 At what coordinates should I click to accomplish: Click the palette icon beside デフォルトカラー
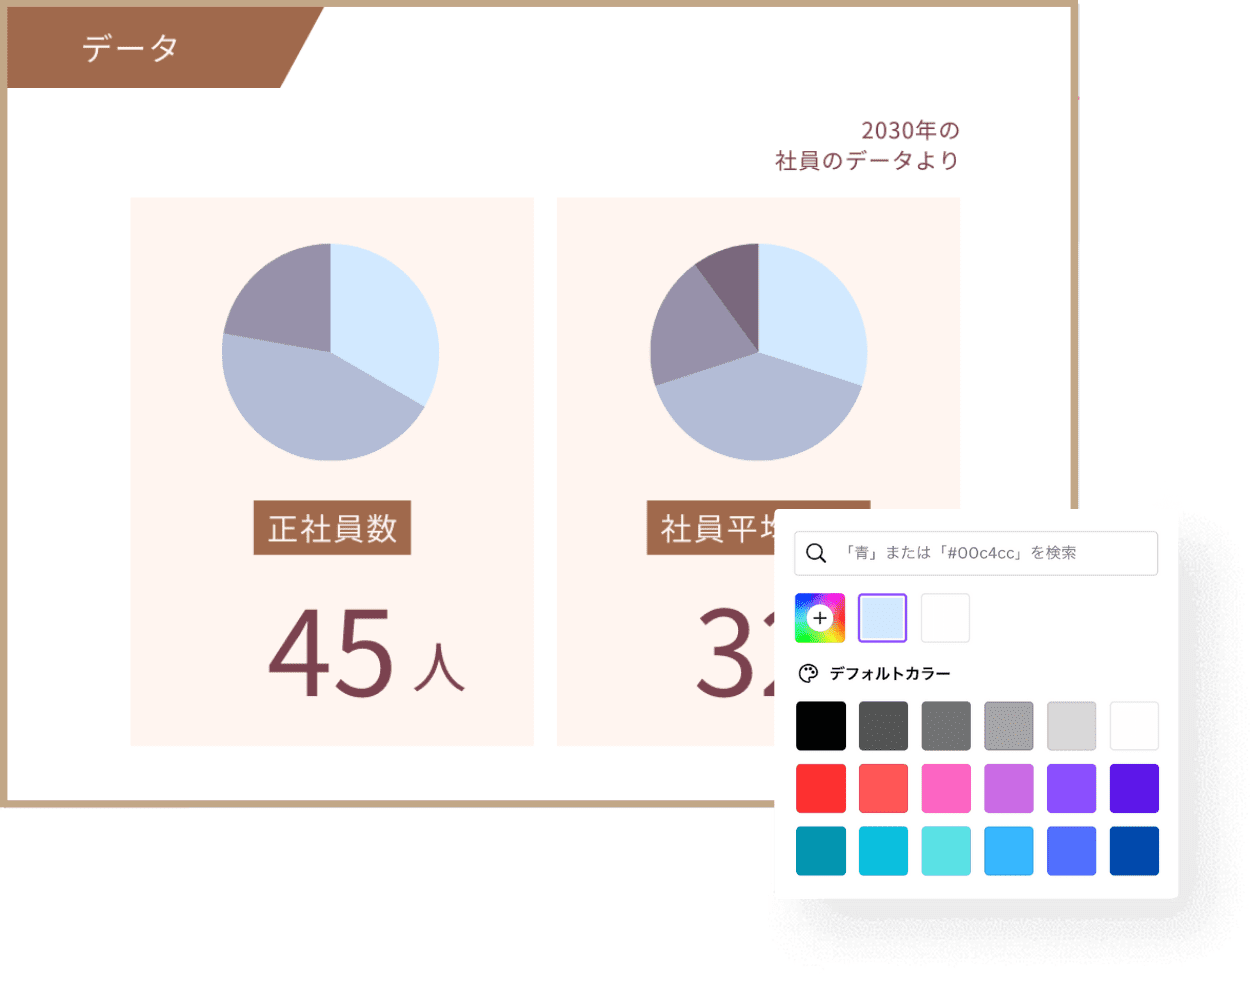click(x=810, y=673)
